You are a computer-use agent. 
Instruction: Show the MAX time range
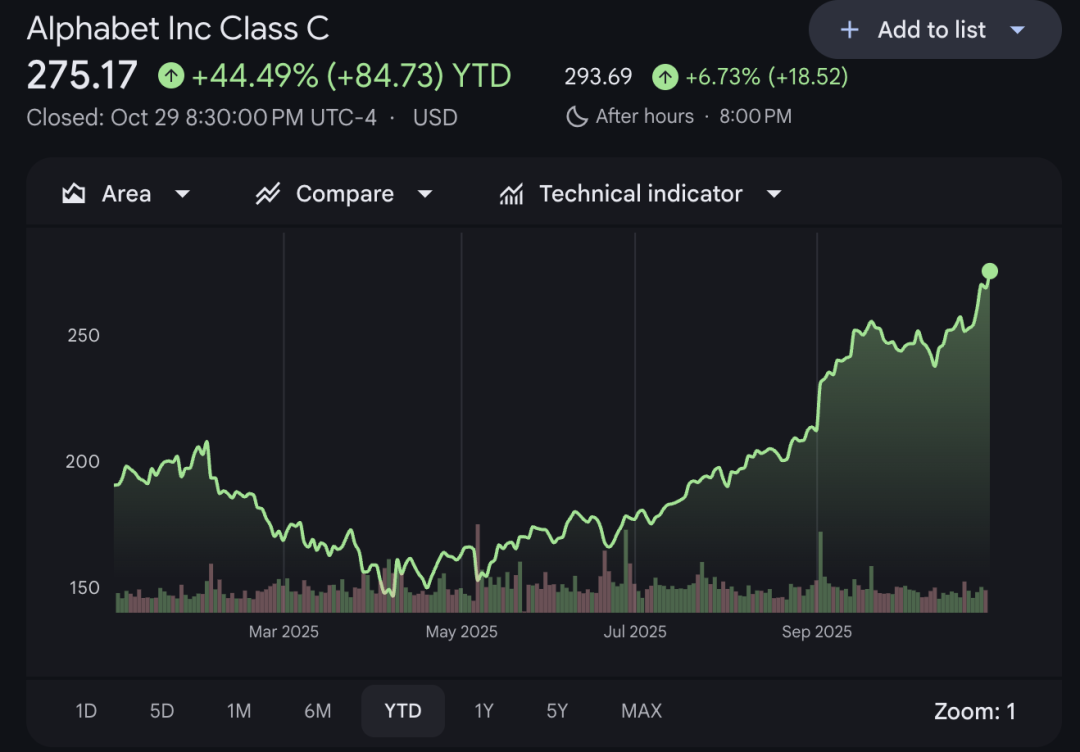(x=641, y=711)
